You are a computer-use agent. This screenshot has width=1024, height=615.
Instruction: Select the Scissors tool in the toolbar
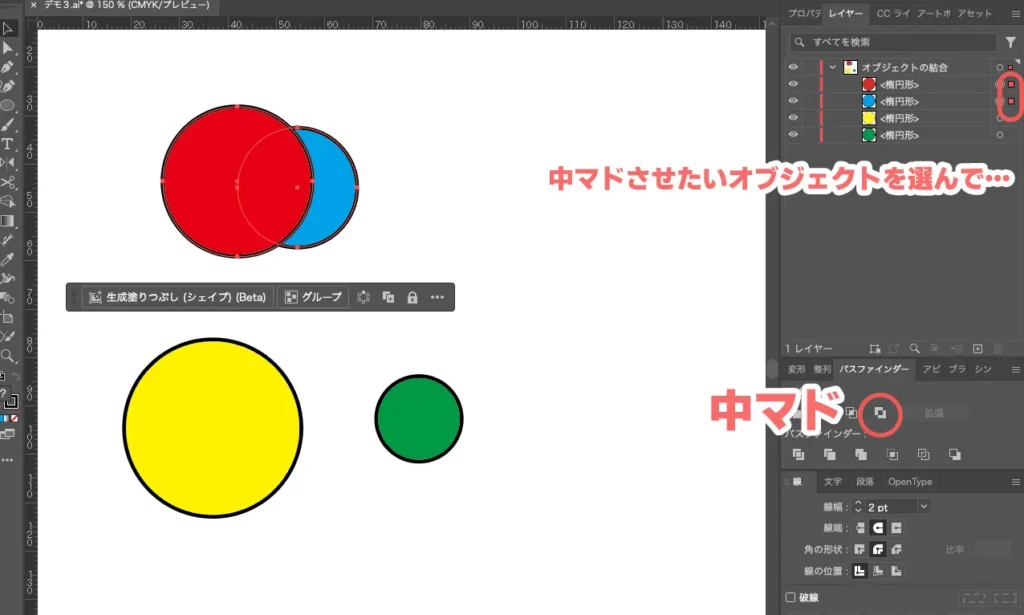pyautogui.click(x=8, y=183)
